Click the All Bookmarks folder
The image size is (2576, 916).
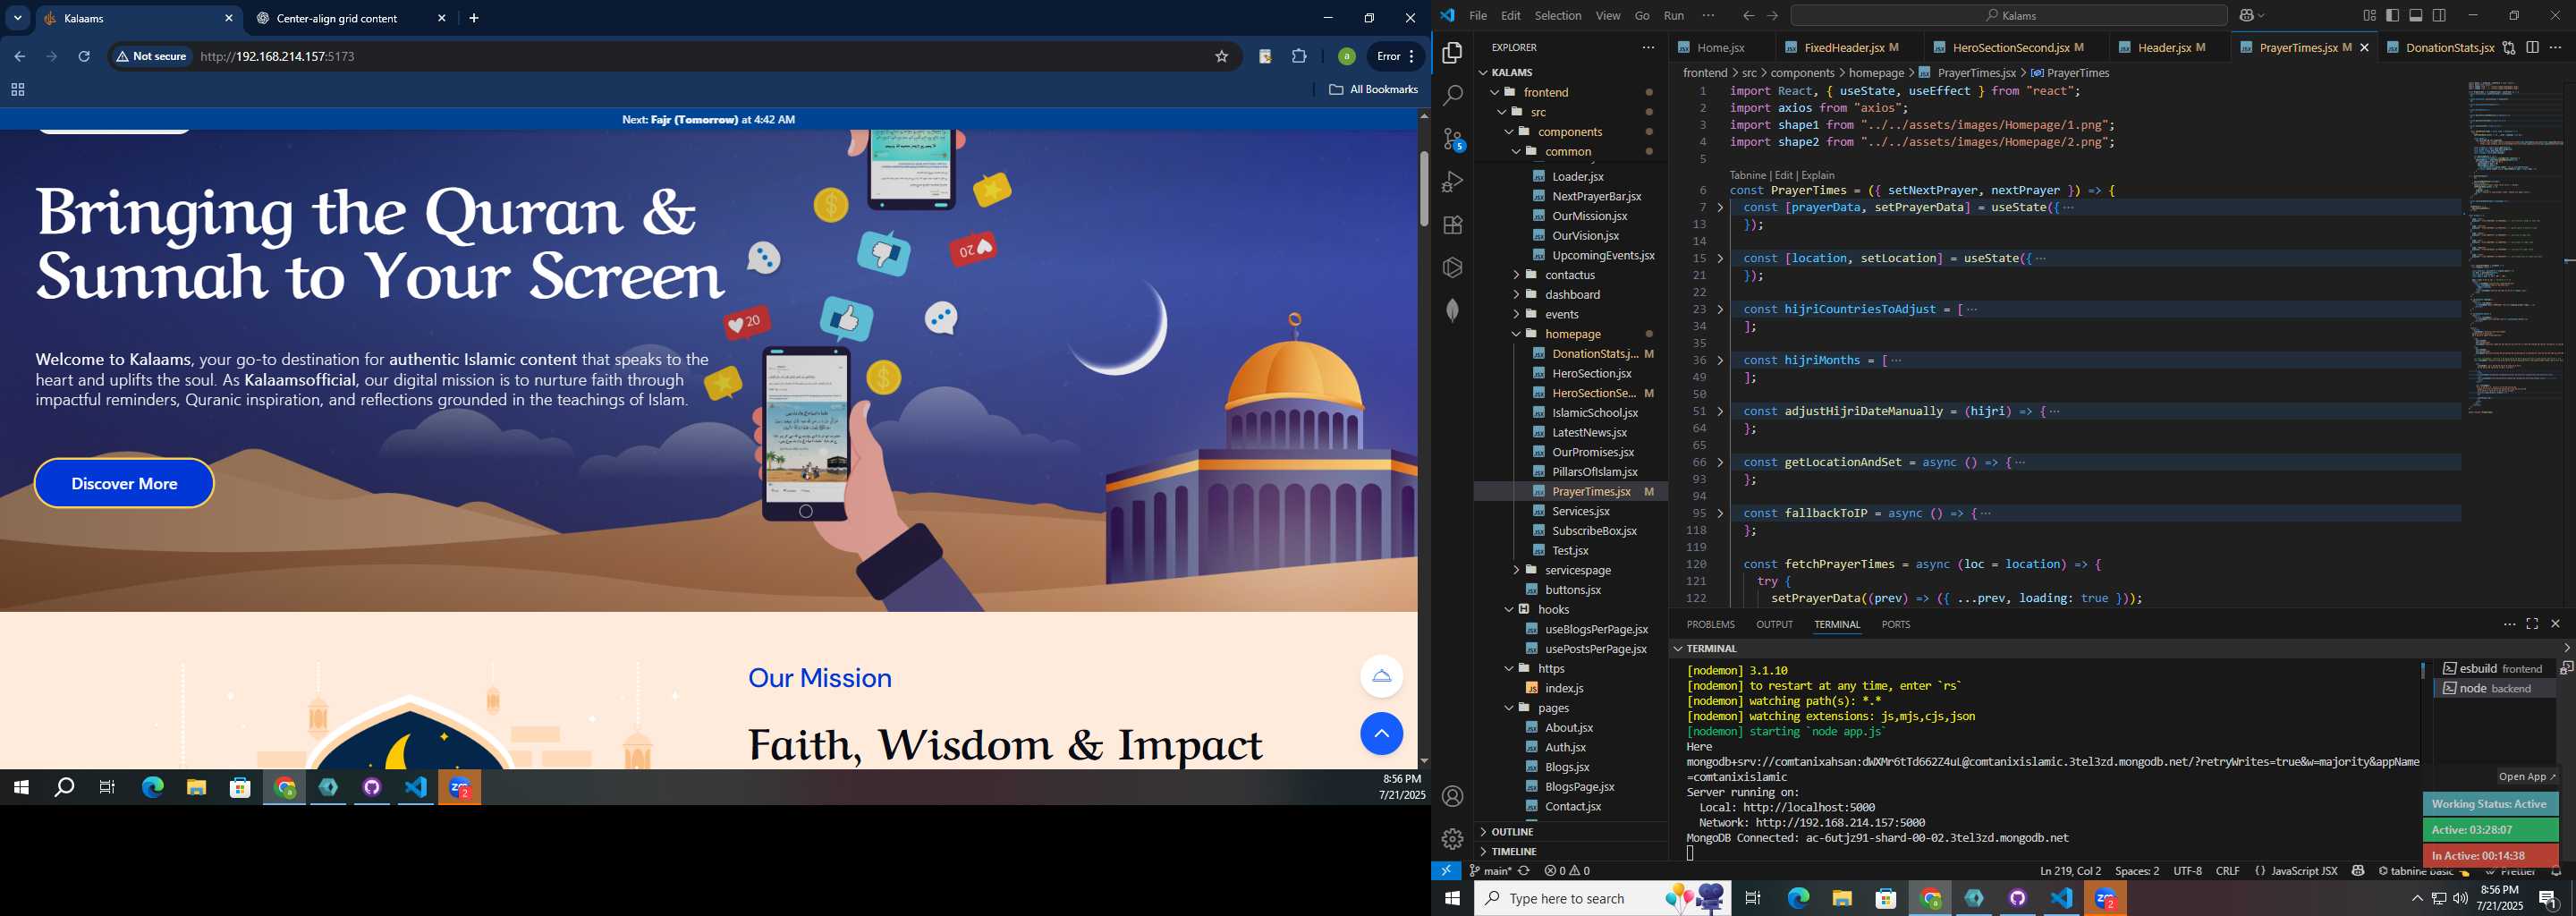(1373, 90)
